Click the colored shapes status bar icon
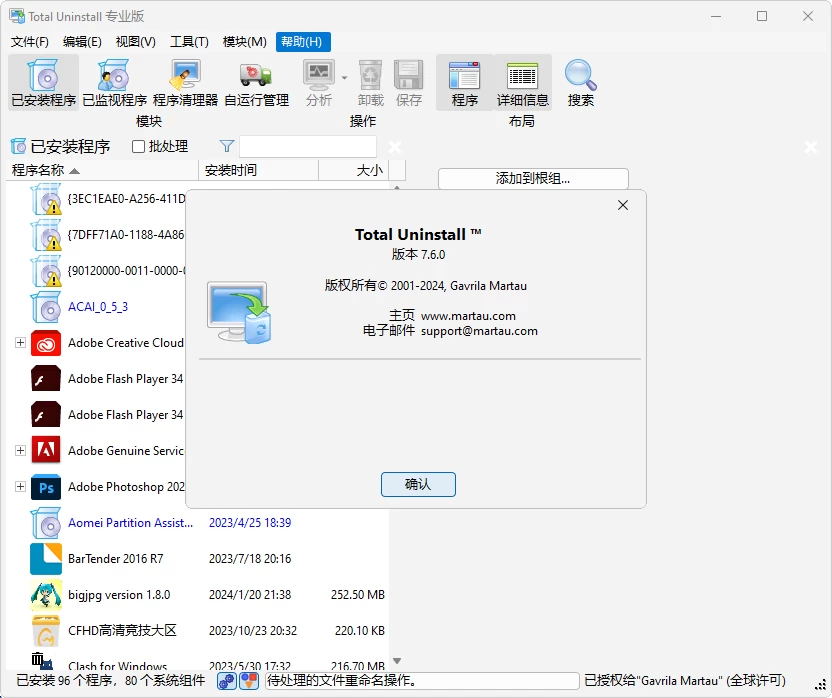This screenshot has height=698, width=832. coord(249,681)
